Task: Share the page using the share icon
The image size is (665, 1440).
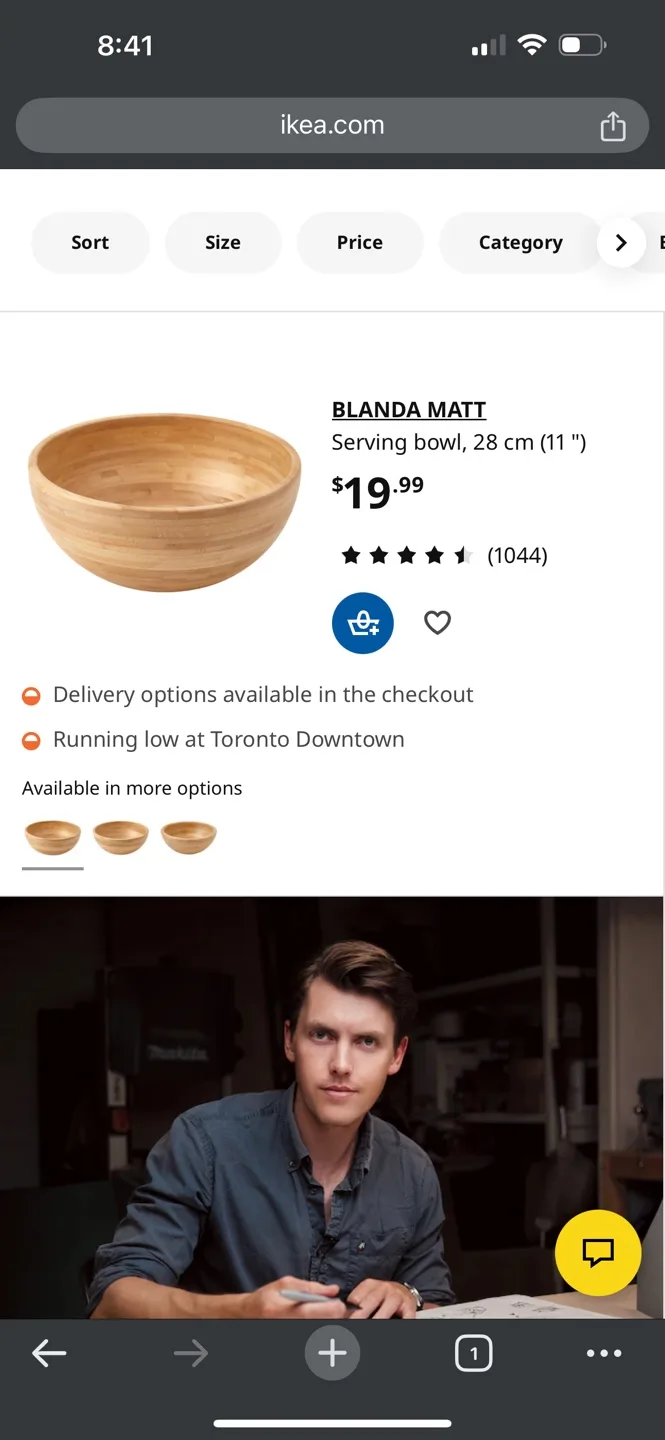Action: coord(613,125)
